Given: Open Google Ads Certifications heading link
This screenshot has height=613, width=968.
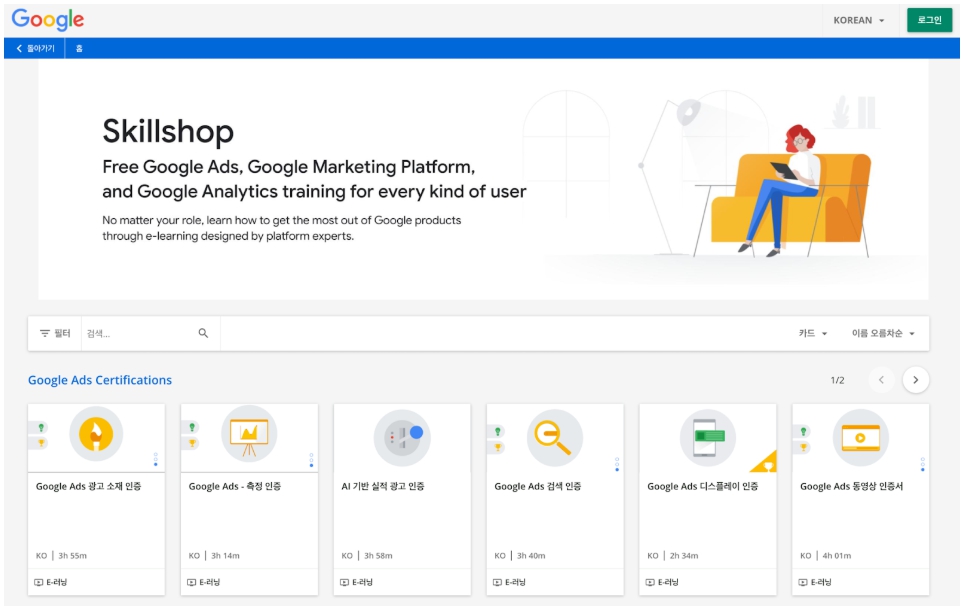Looking at the screenshot, I should click(x=100, y=380).
